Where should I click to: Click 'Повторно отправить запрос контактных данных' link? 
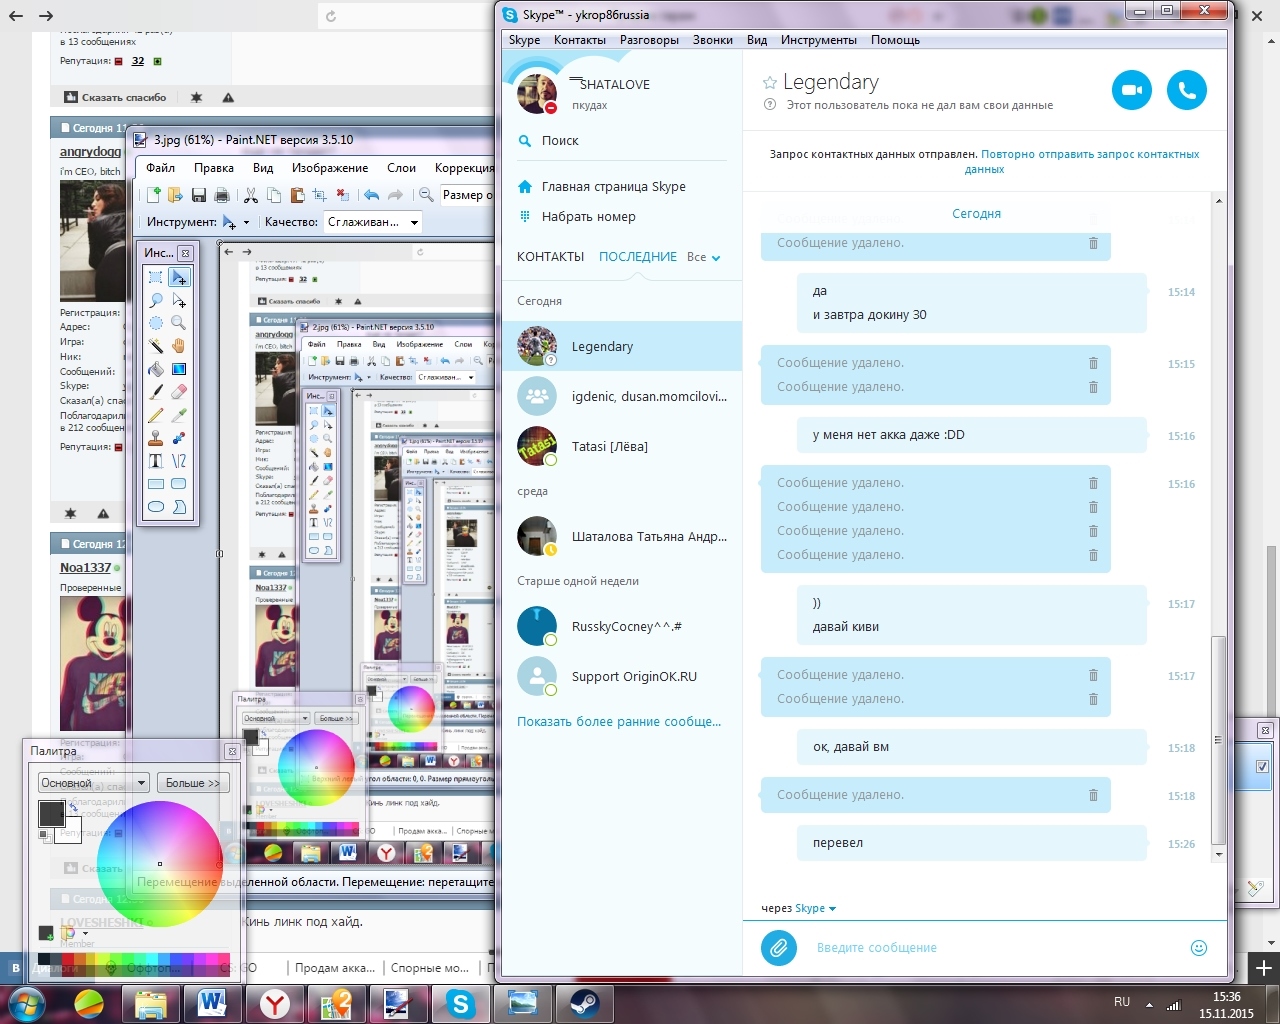click(1090, 161)
